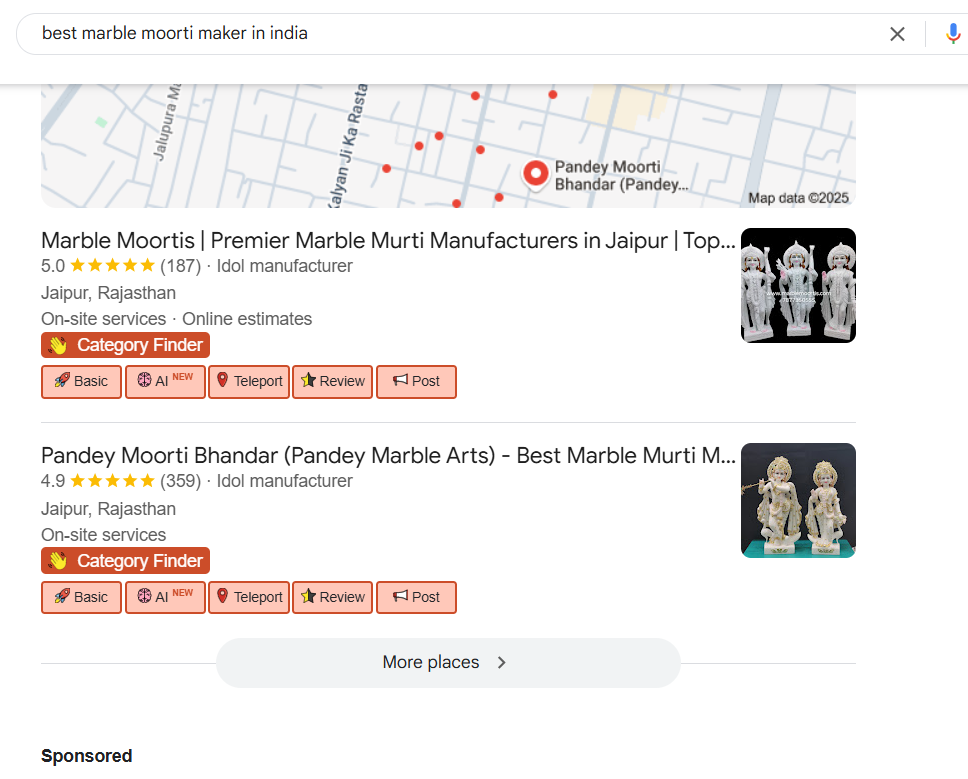Click Basic rocket button under Marble Moortis

pyautogui.click(x=81, y=381)
